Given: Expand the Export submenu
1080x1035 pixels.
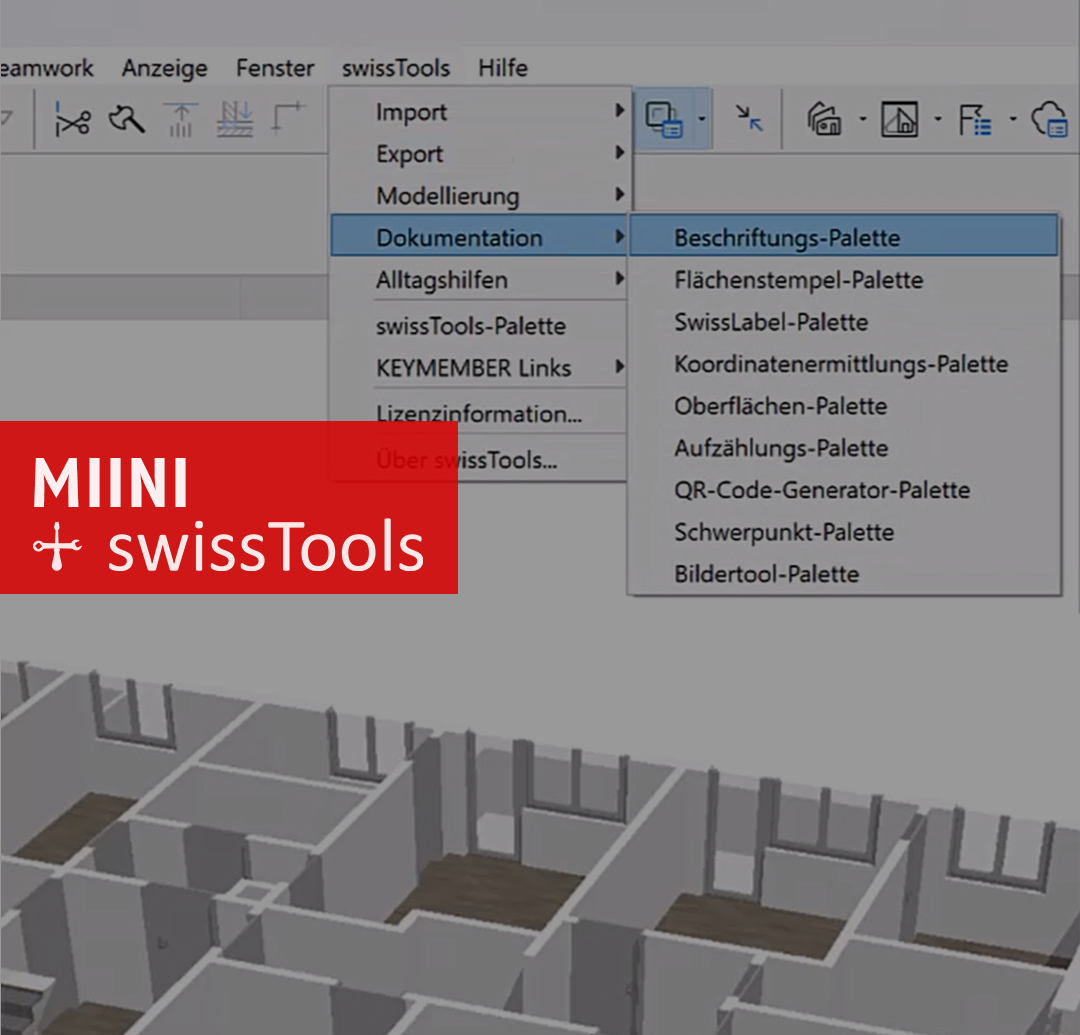Looking at the screenshot, I should pos(480,154).
